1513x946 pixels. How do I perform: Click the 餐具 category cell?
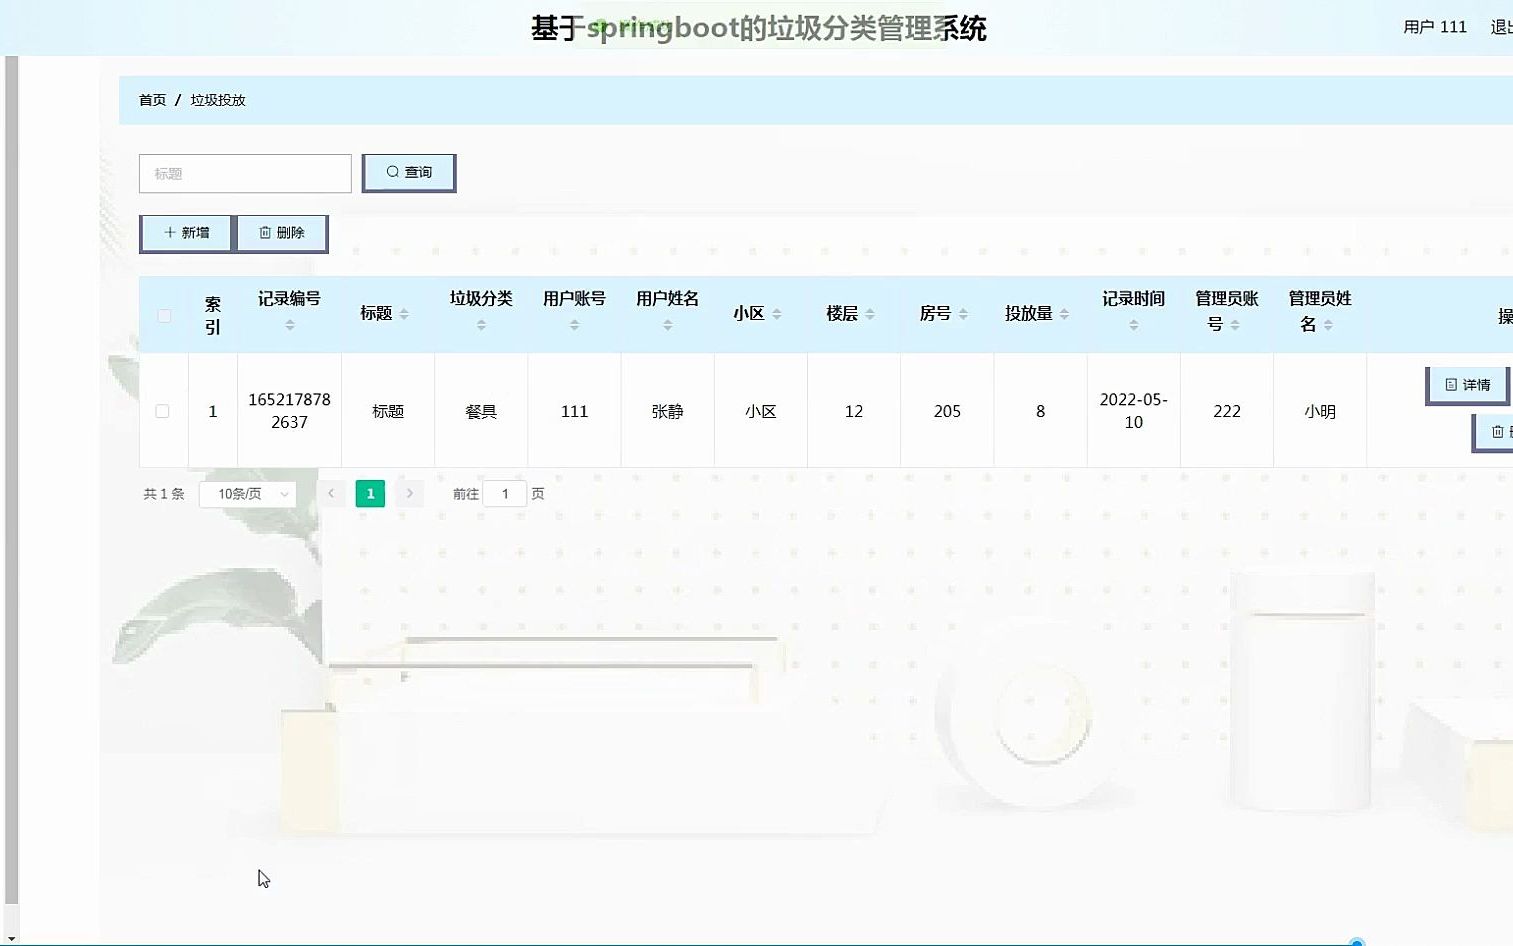[x=481, y=411]
